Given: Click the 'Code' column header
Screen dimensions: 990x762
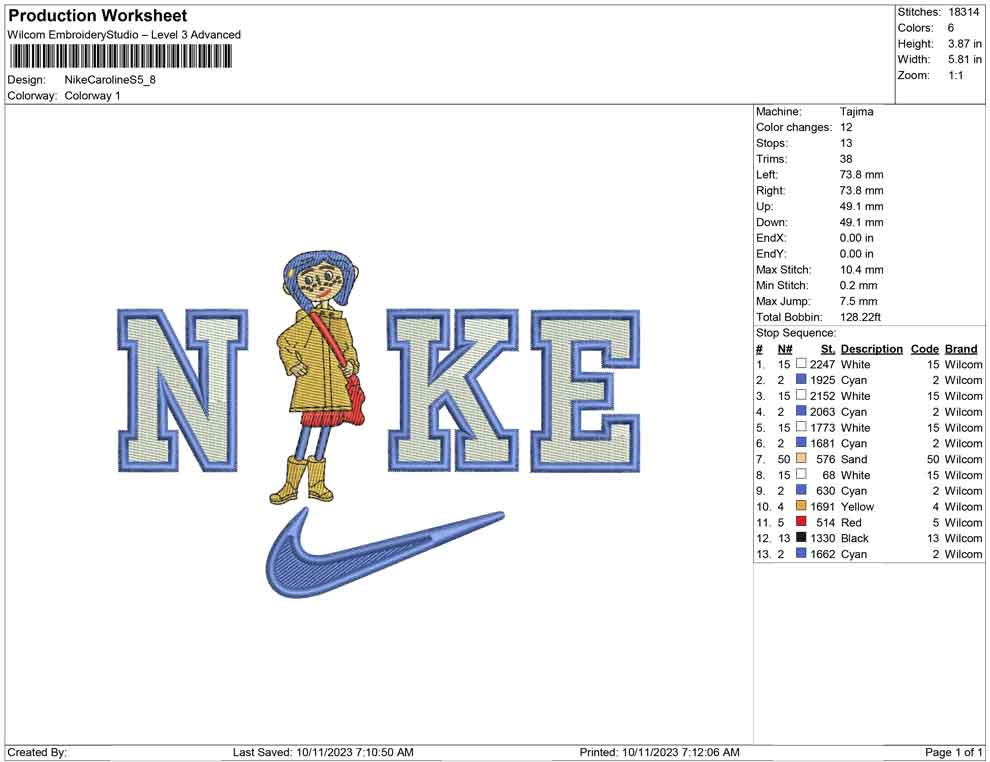Looking at the screenshot, I should coord(925,348).
